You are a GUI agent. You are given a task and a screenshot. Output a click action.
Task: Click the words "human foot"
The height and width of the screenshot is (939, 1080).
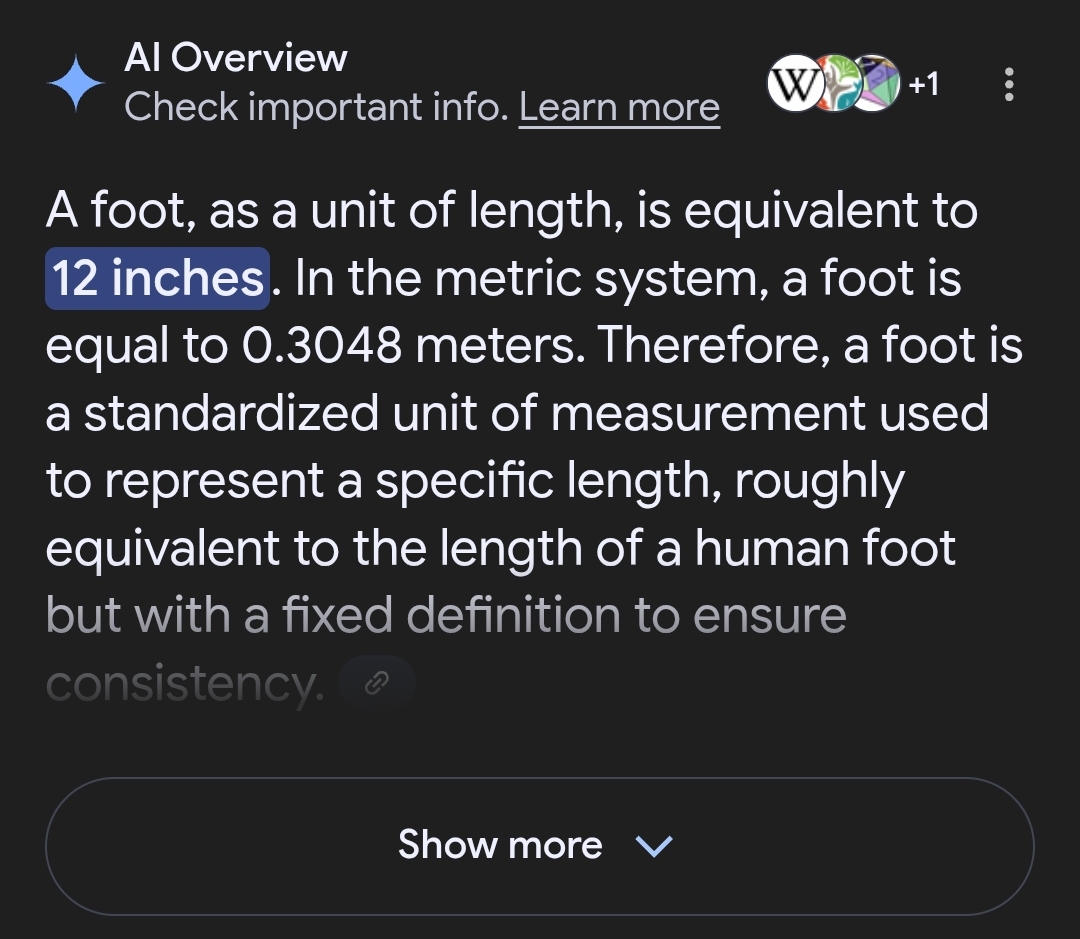click(824, 548)
